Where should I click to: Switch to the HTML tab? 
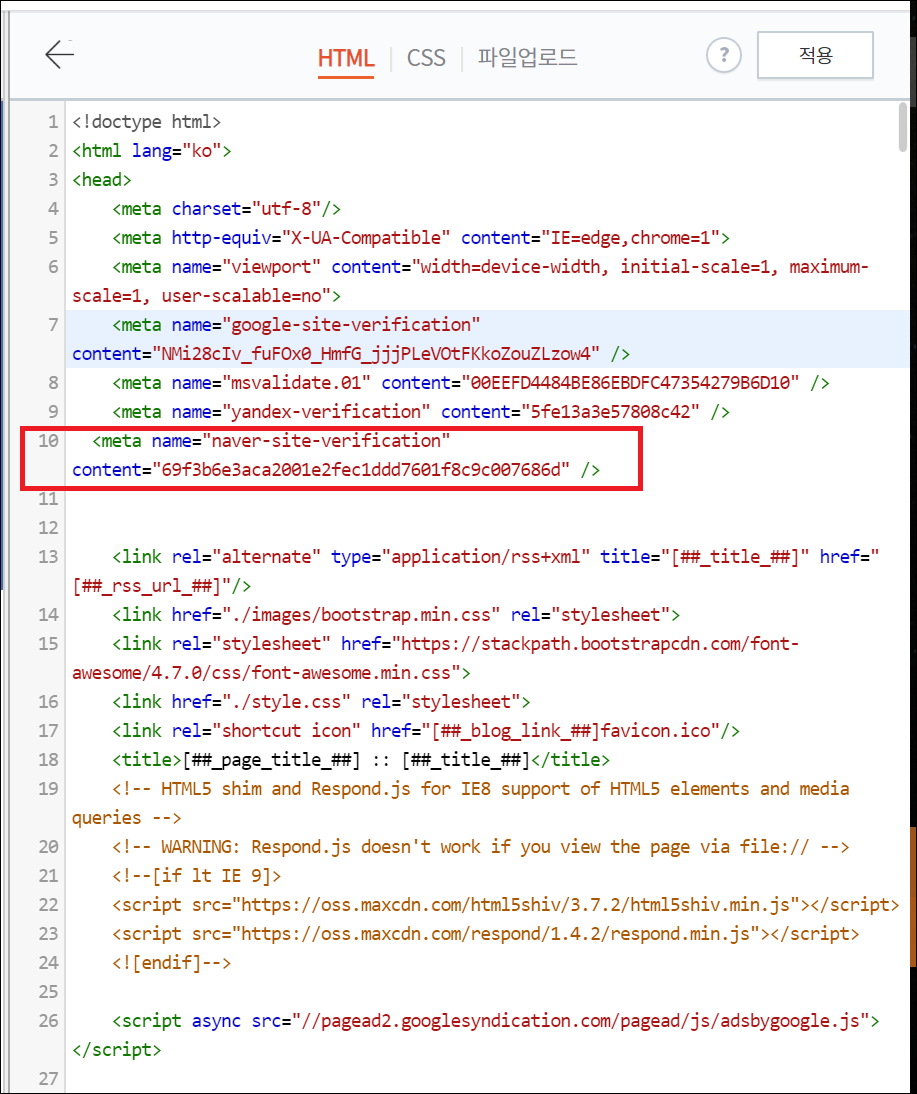[x=346, y=57]
